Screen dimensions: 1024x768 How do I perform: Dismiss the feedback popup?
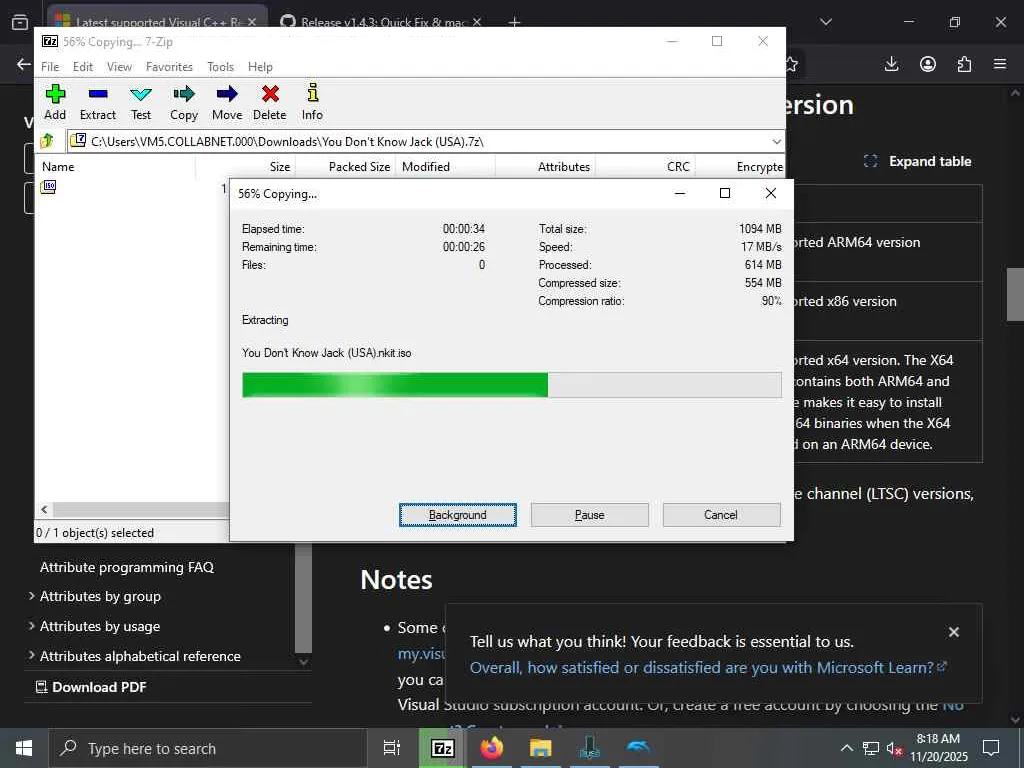[953, 632]
